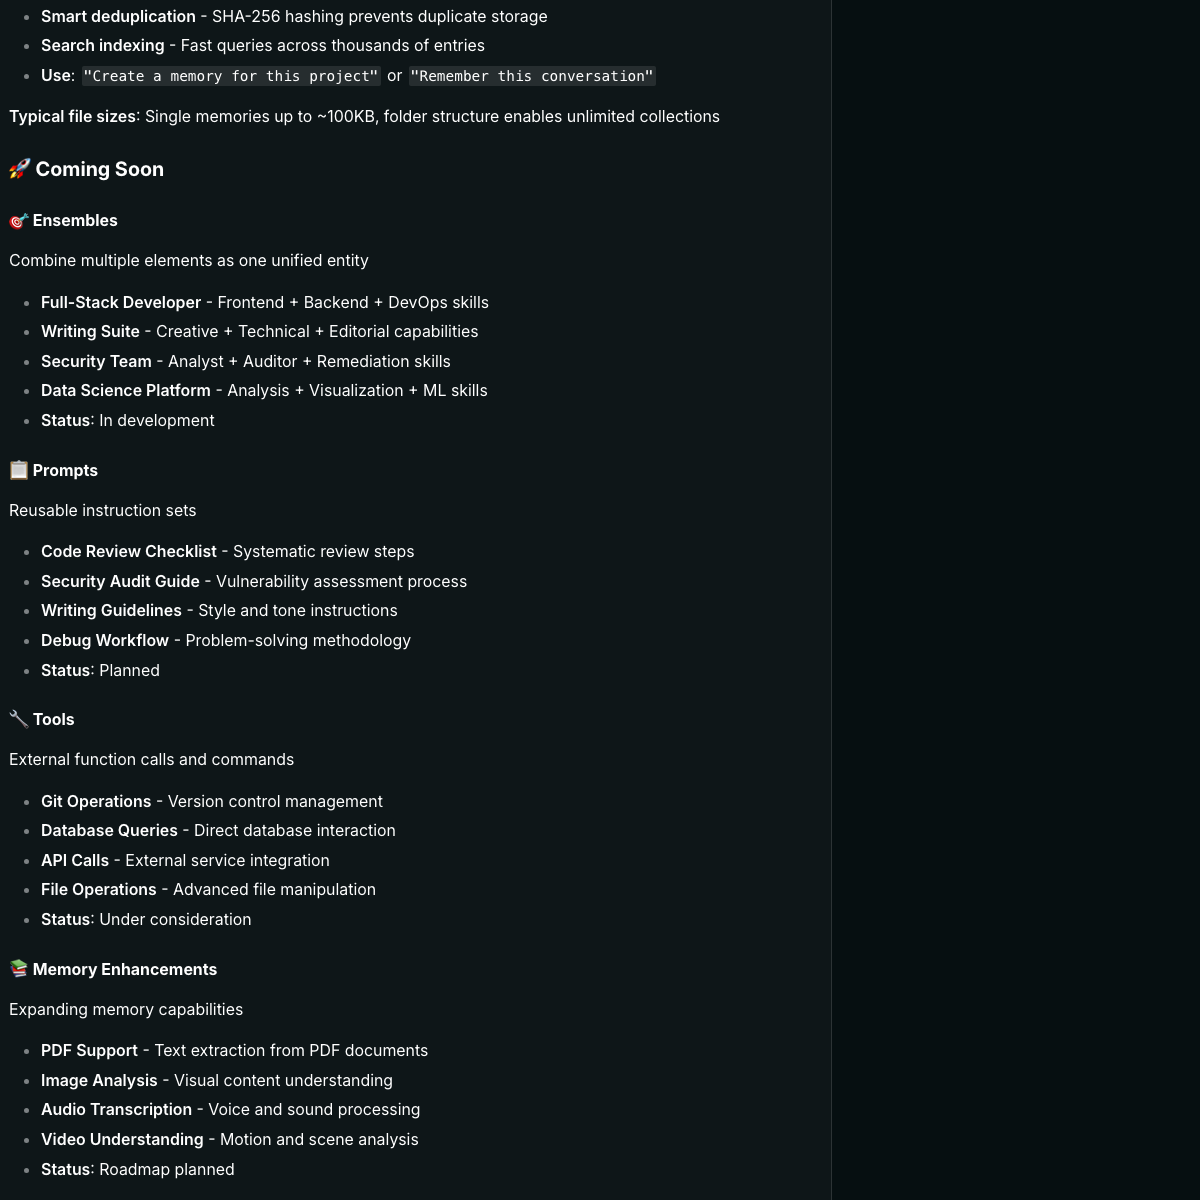
Task: Click the books icon beside Memory Enhancements
Action: click(x=19, y=969)
